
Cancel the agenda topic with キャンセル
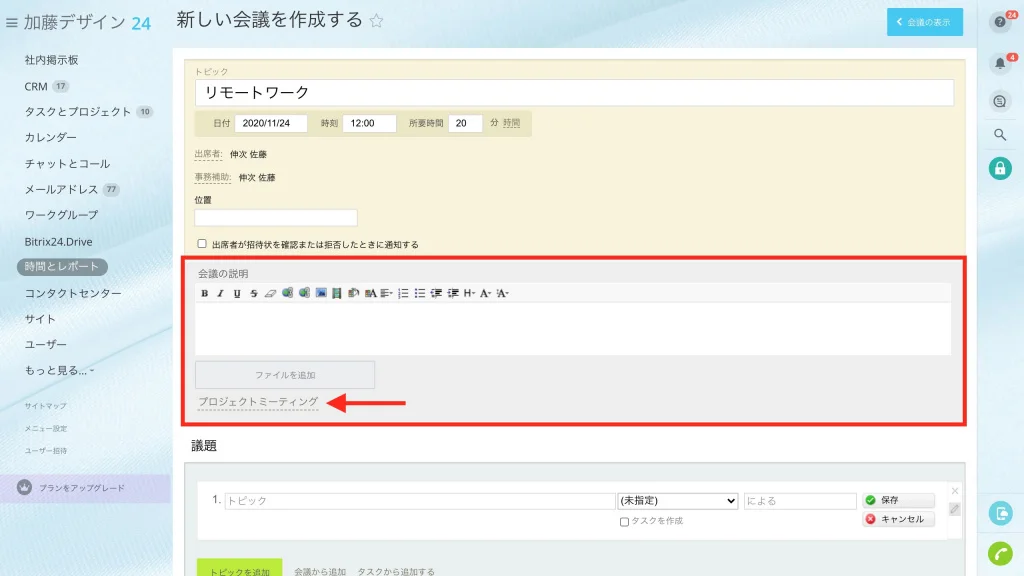pyautogui.click(x=898, y=519)
